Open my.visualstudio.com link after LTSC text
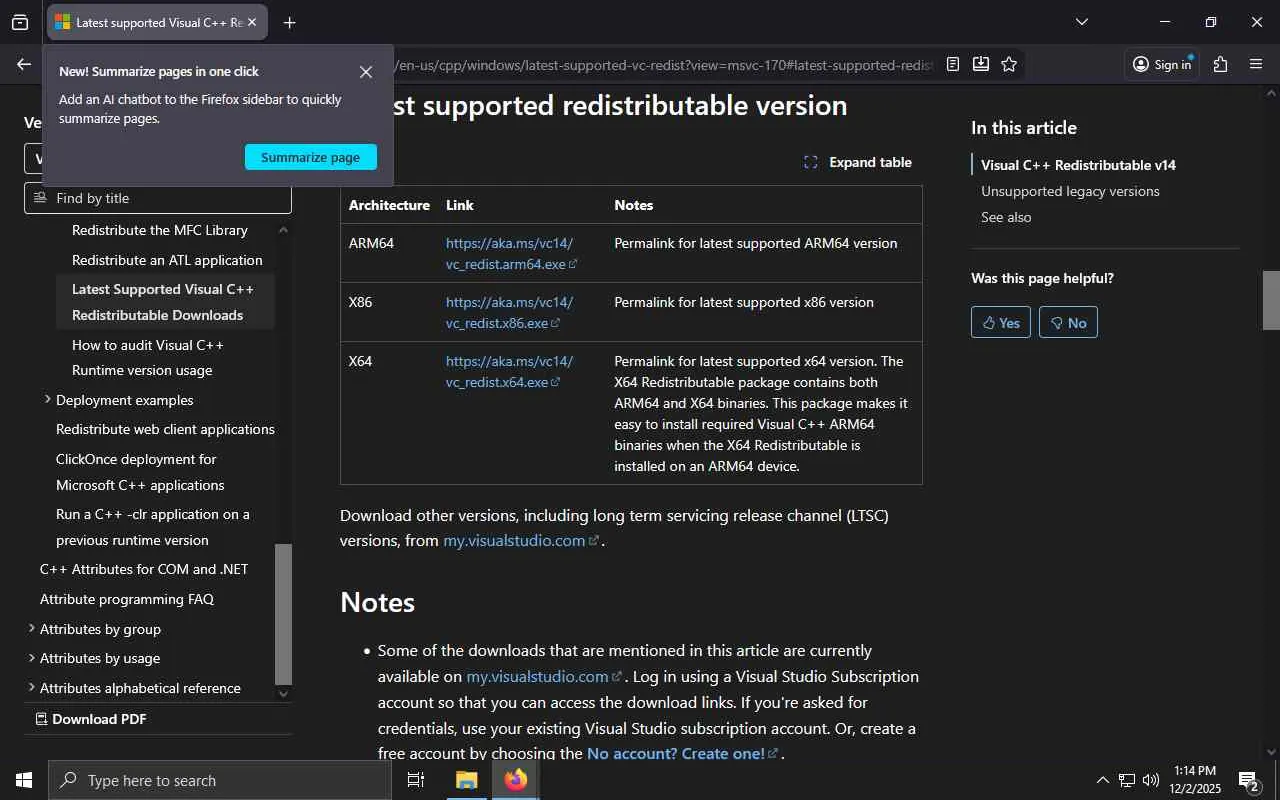 521,540
